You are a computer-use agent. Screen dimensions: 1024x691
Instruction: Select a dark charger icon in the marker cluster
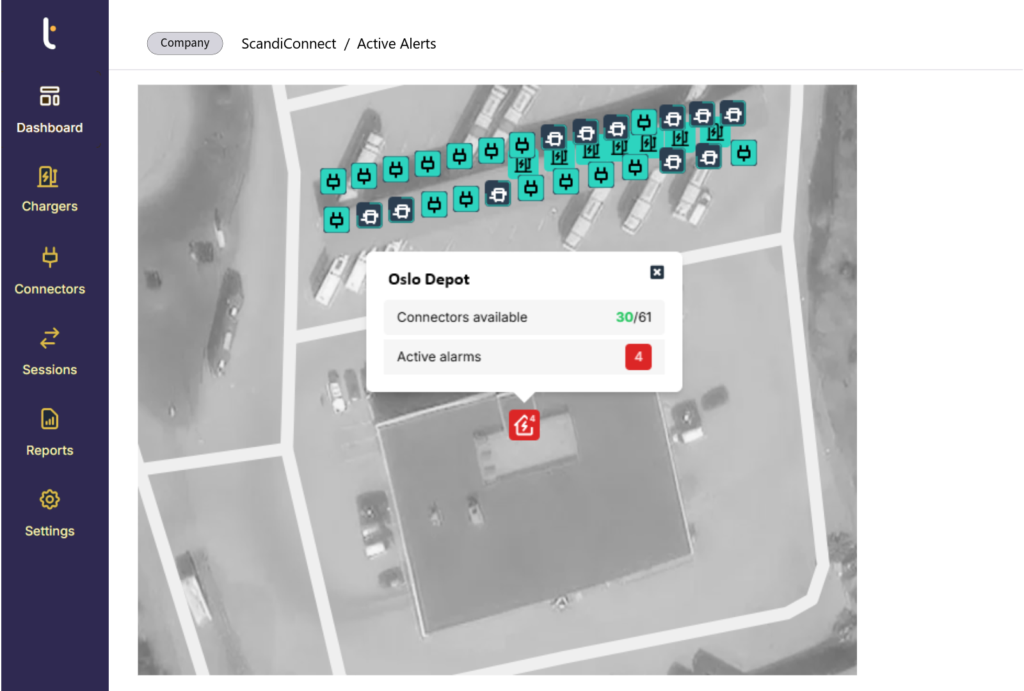370,214
